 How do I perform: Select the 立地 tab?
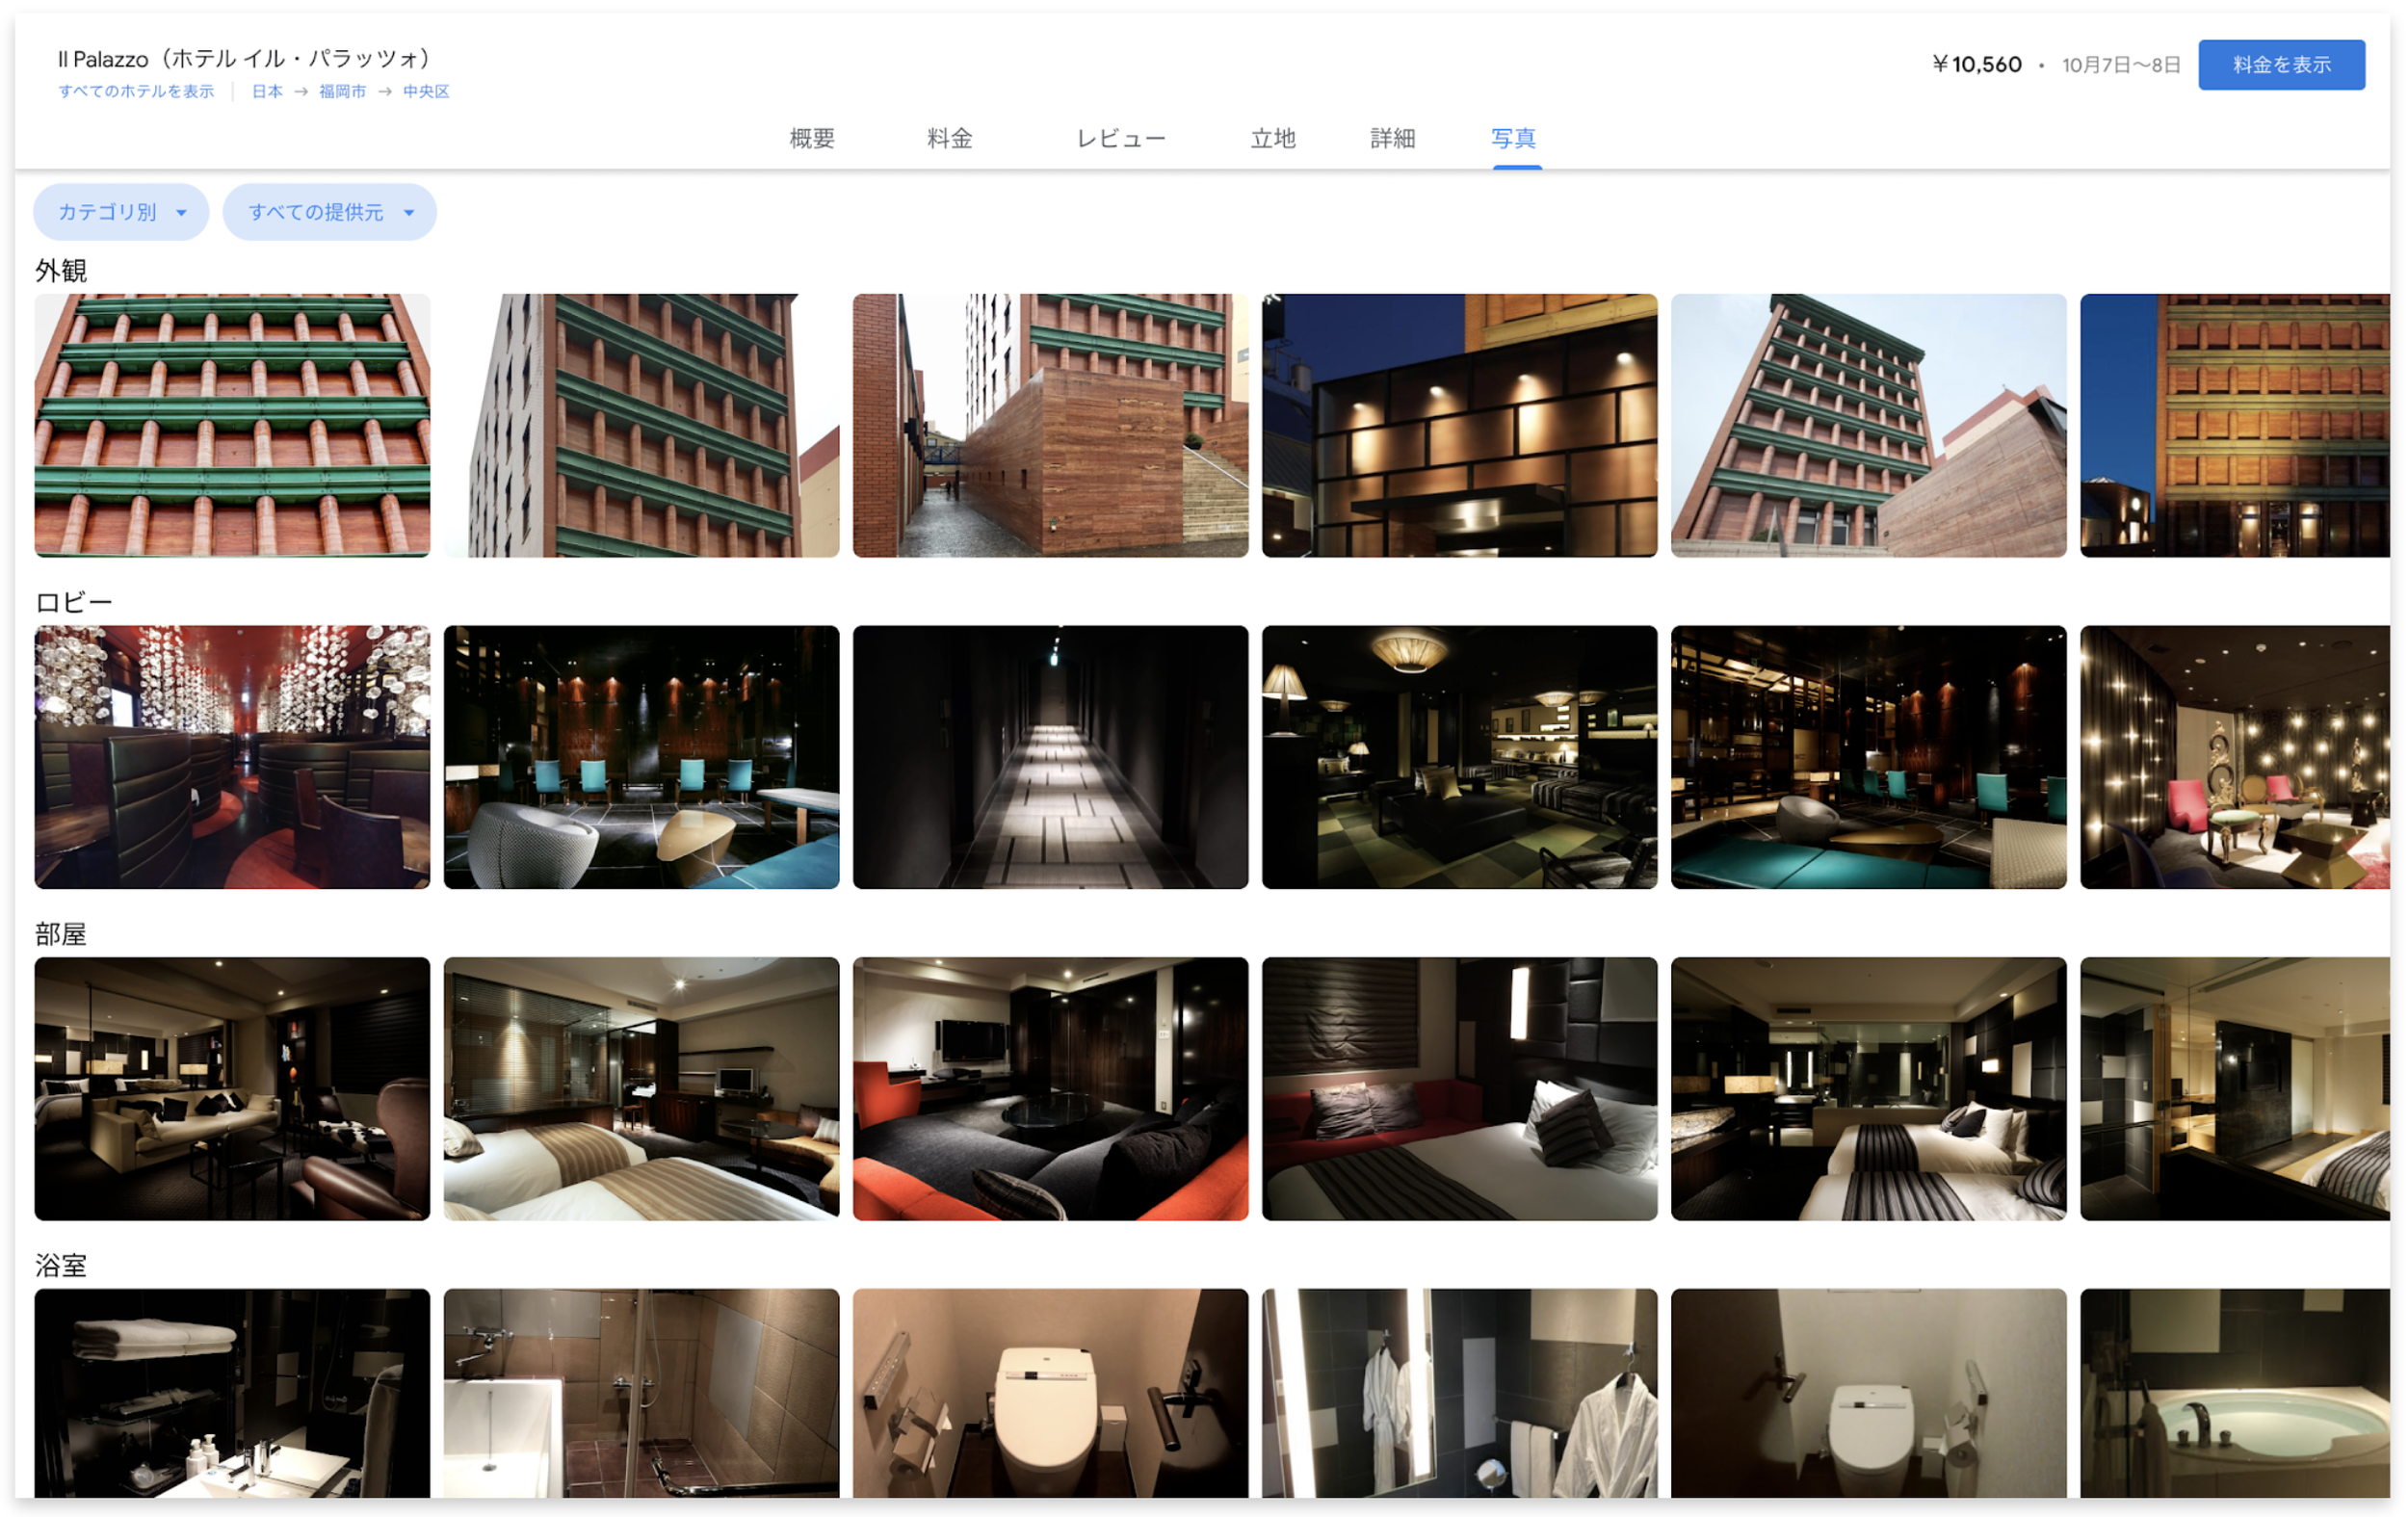pyautogui.click(x=1272, y=138)
